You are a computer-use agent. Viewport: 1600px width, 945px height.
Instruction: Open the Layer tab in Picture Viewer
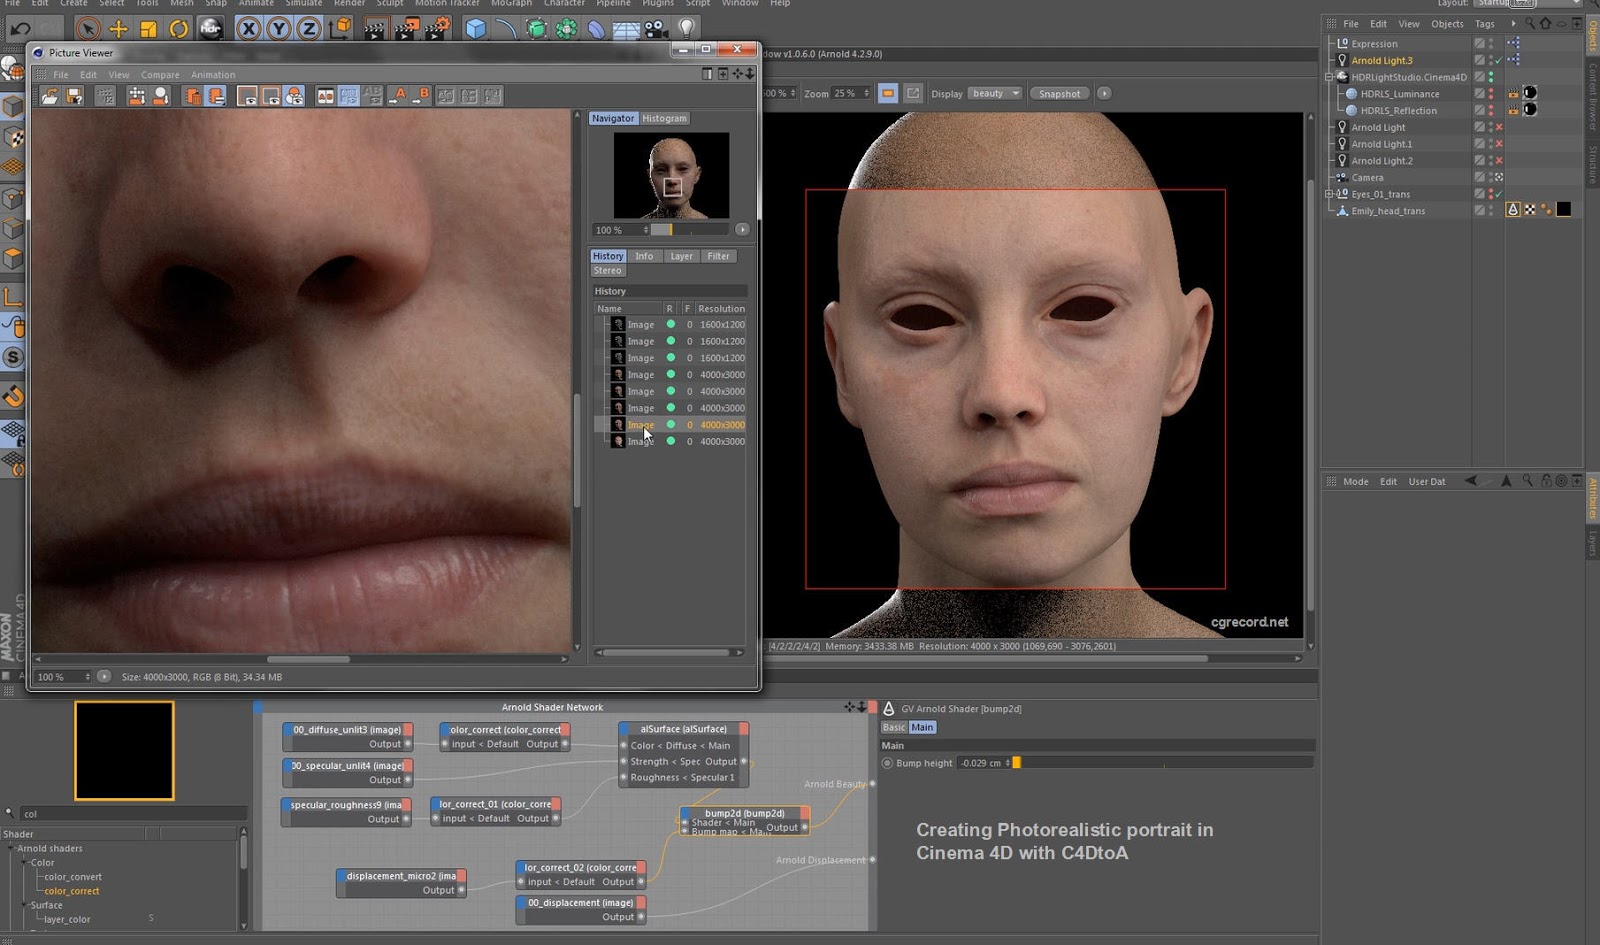681,256
